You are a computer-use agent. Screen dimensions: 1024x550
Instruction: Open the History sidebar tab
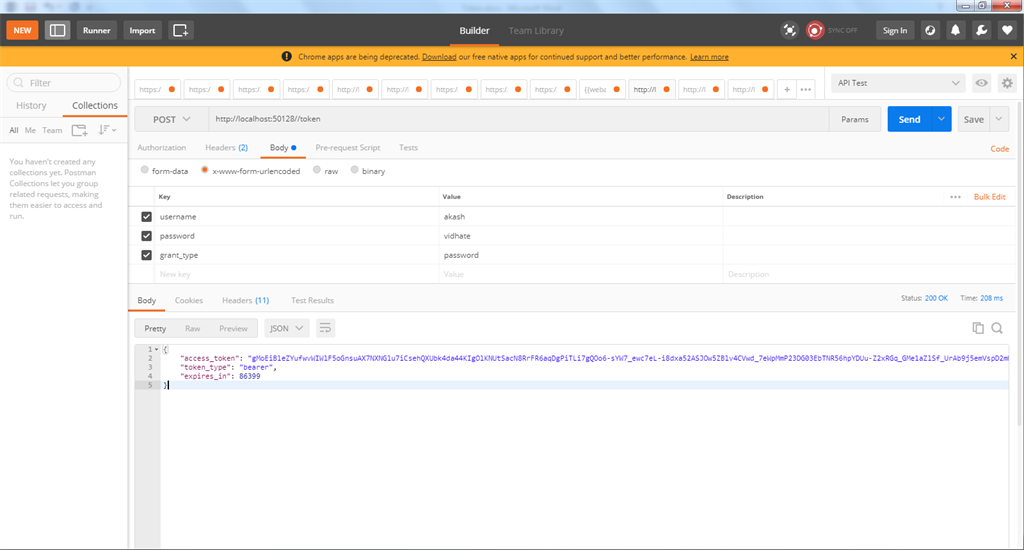[x=31, y=105]
